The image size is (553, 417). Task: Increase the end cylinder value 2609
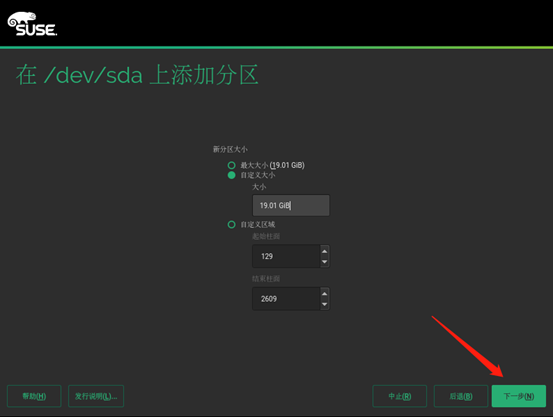[x=324, y=294]
